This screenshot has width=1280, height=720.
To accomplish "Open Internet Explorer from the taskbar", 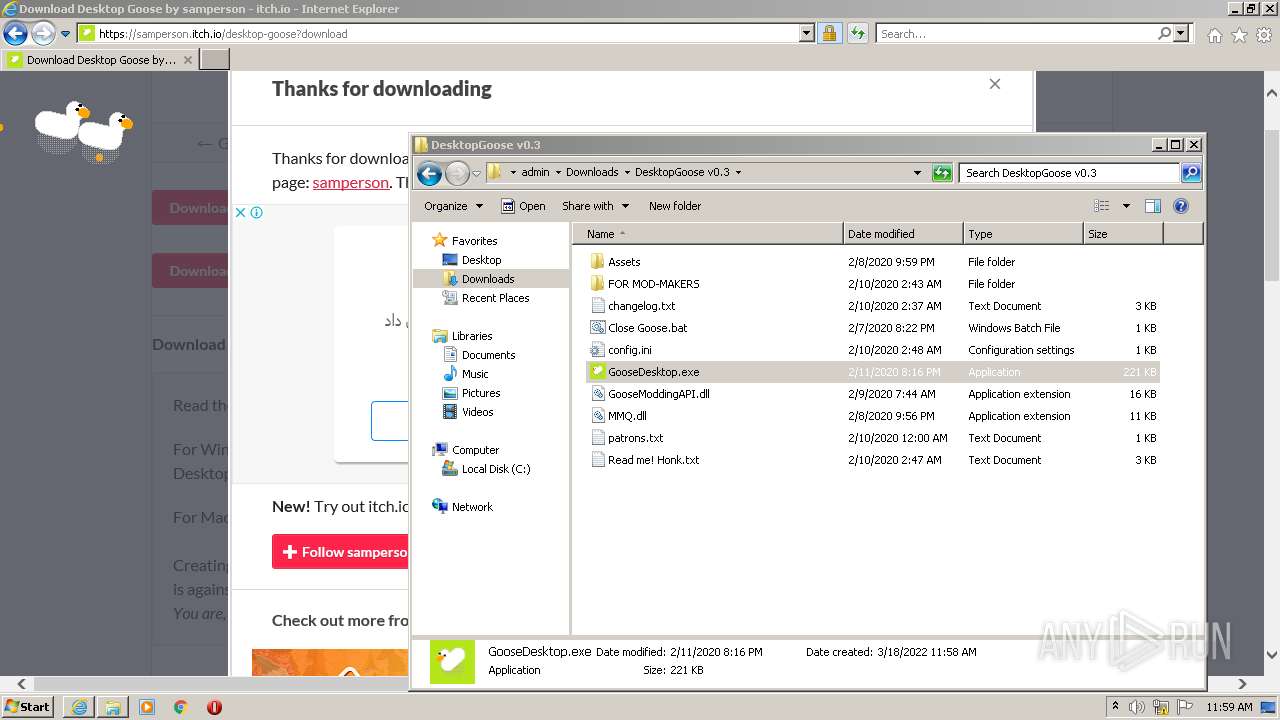I will (x=79, y=707).
